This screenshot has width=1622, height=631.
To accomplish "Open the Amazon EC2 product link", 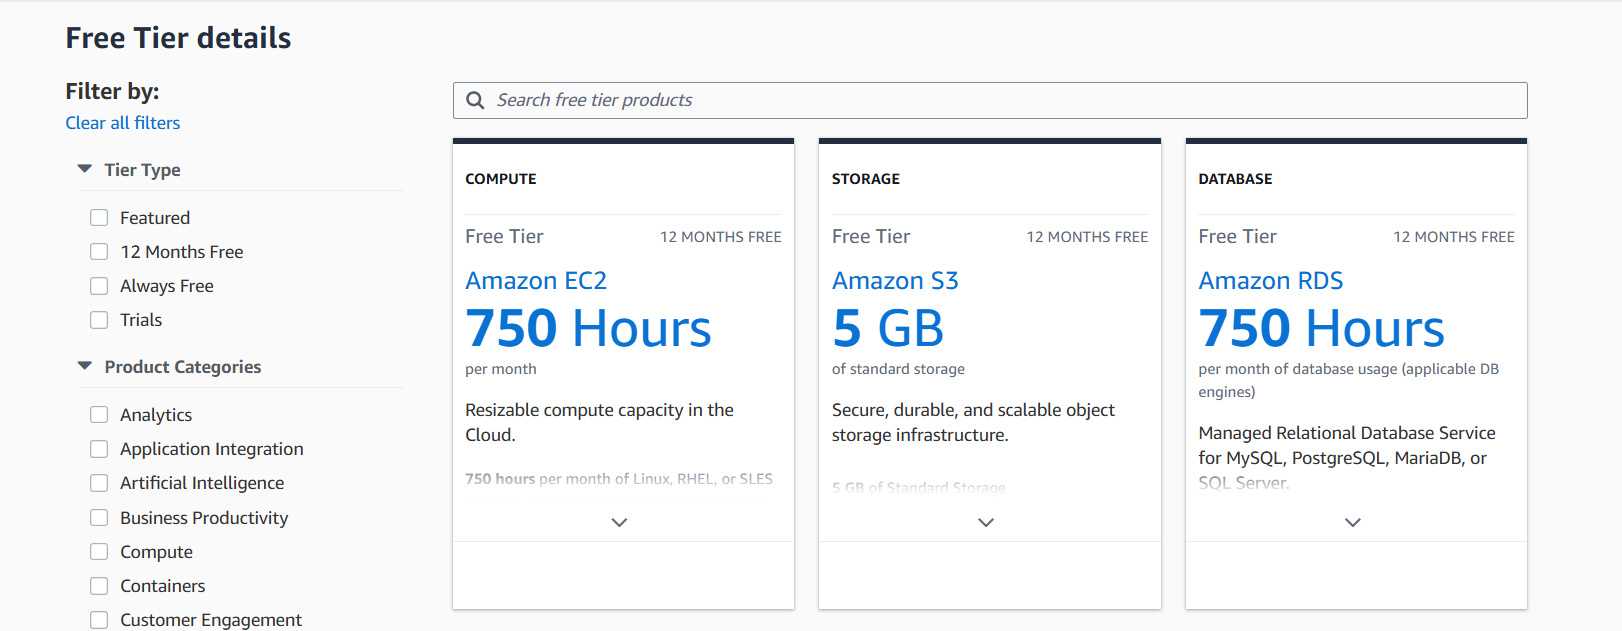I will click(536, 281).
